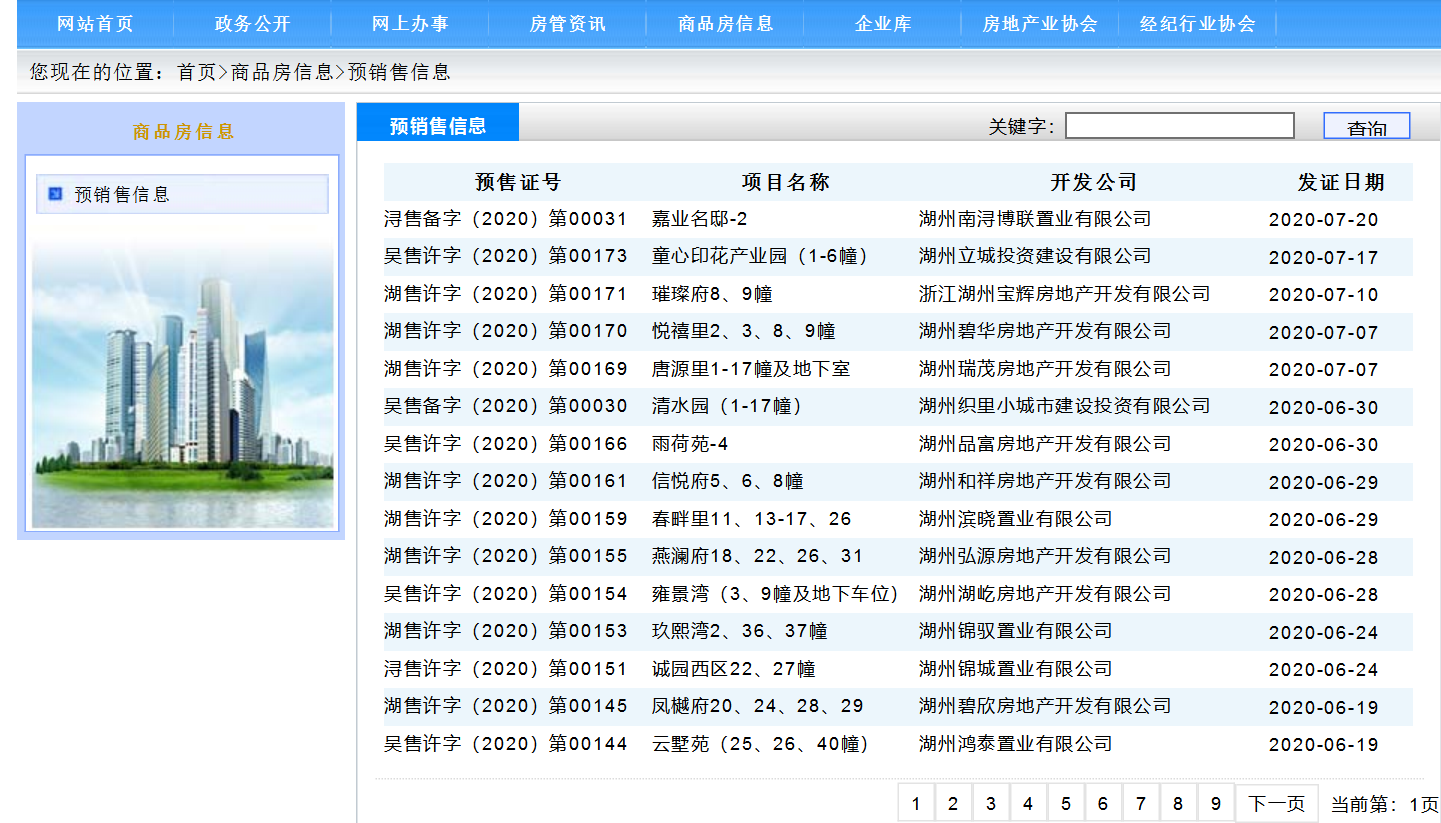Click company 湖州鸿泰置业有限公司
Screen dimensions: 1441x823
[x=1016, y=744]
